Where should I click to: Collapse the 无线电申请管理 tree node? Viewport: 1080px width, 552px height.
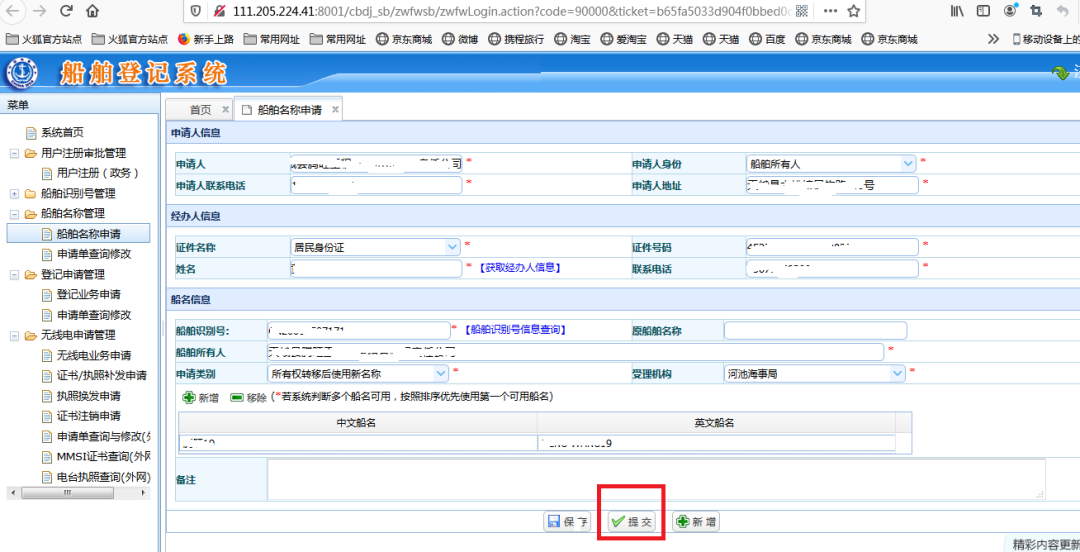[x=15, y=335]
